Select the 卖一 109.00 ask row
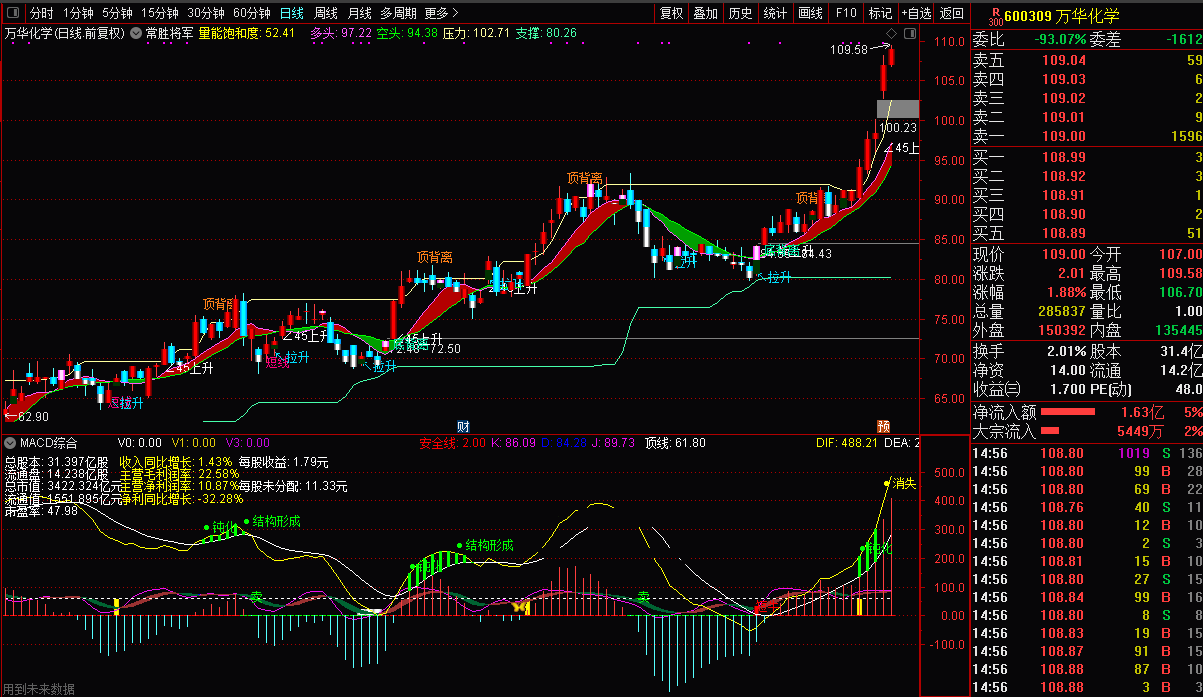Viewport: 1203px width, 697px height. pyautogui.click(x=1087, y=136)
